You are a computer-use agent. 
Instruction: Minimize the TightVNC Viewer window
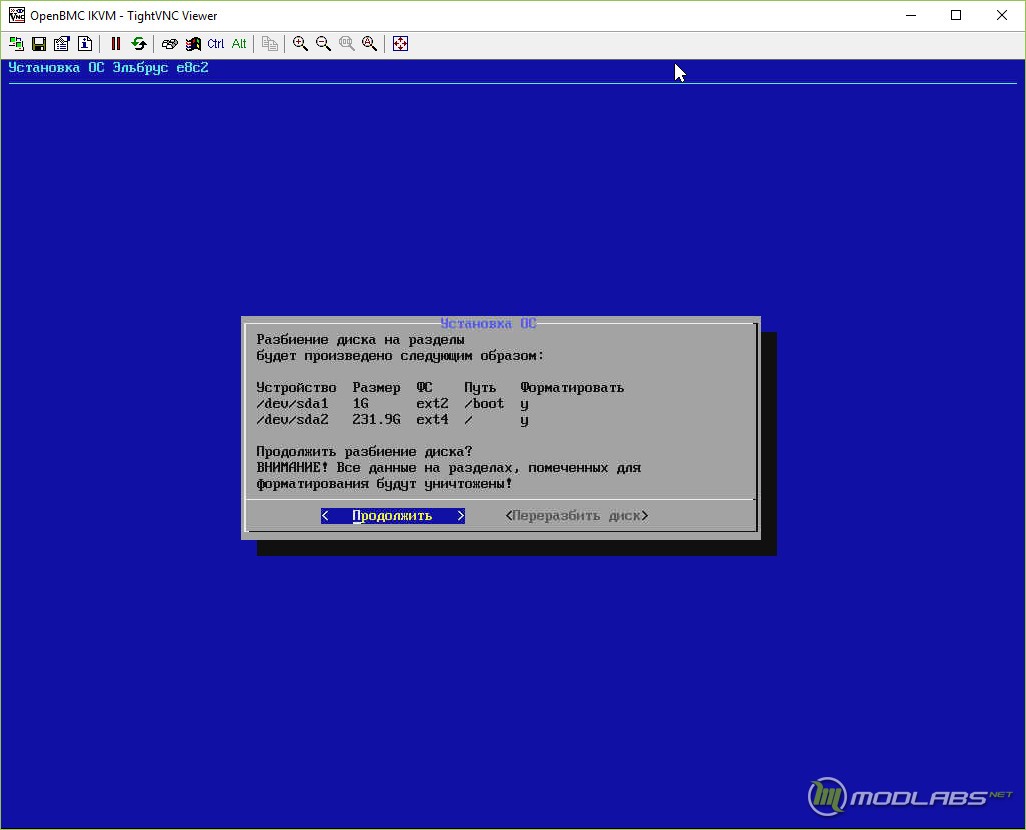click(911, 15)
